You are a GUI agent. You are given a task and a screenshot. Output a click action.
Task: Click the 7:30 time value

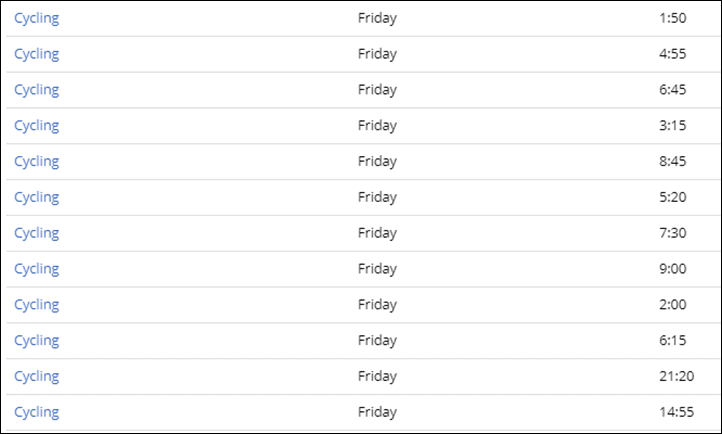[673, 233]
